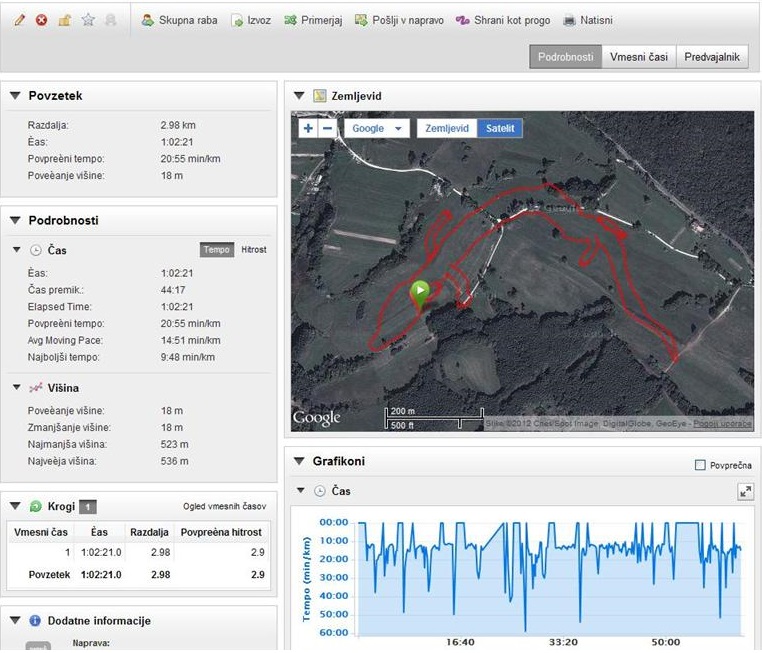Screen dimensions: 762x653
Task: Click the green laps icon beside Krogi
Action: 35,507
